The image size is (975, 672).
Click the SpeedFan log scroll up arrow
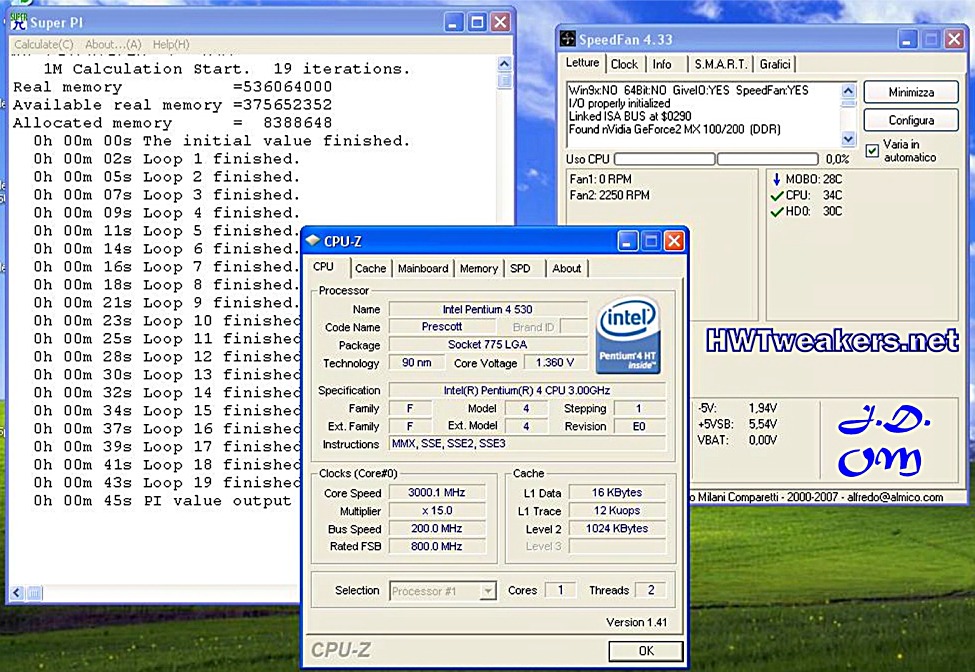848,91
